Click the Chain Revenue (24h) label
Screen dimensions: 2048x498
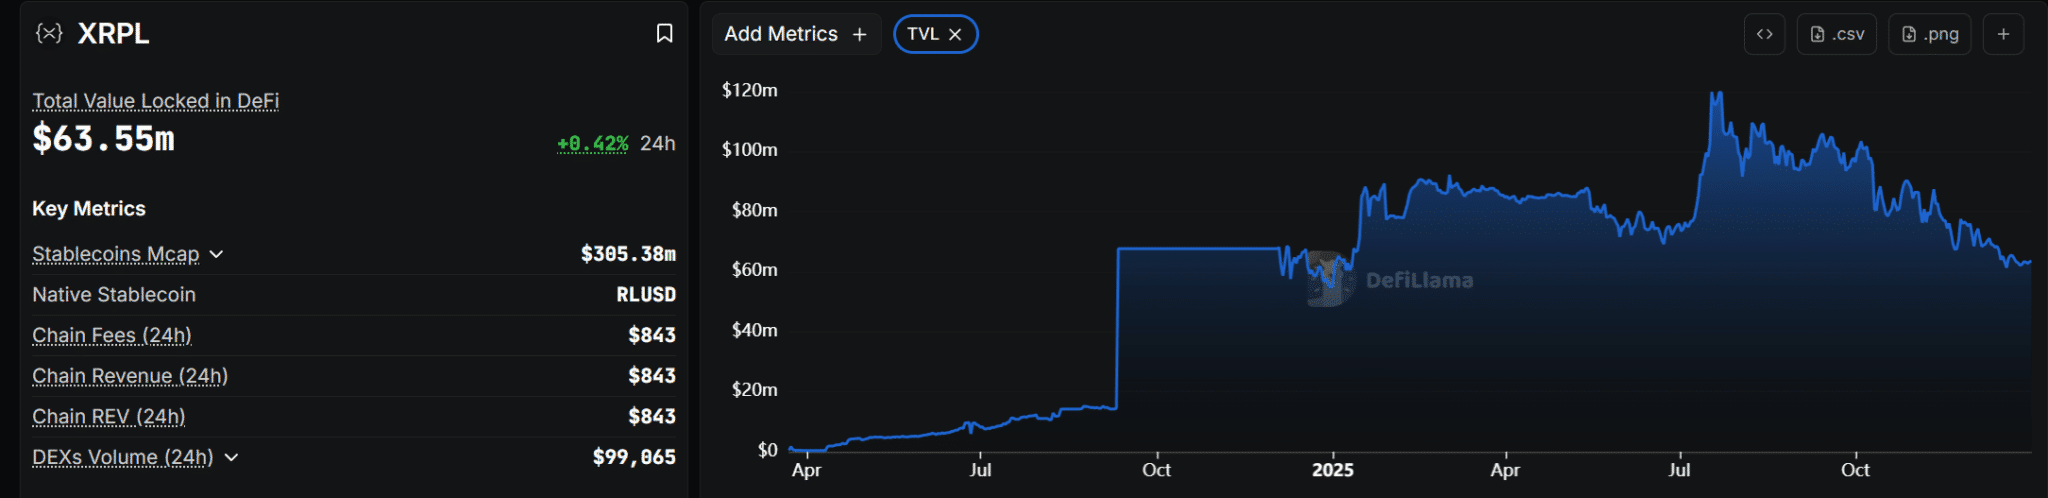click(x=130, y=376)
